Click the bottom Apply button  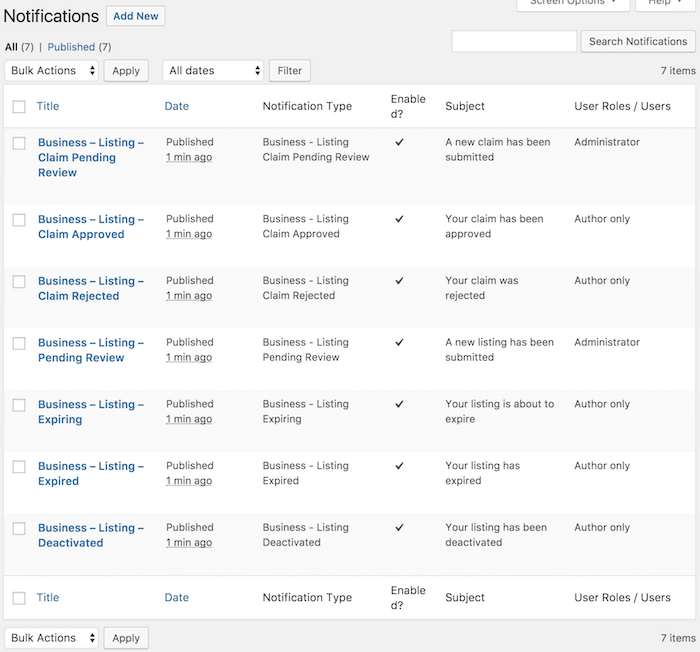coord(126,638)
